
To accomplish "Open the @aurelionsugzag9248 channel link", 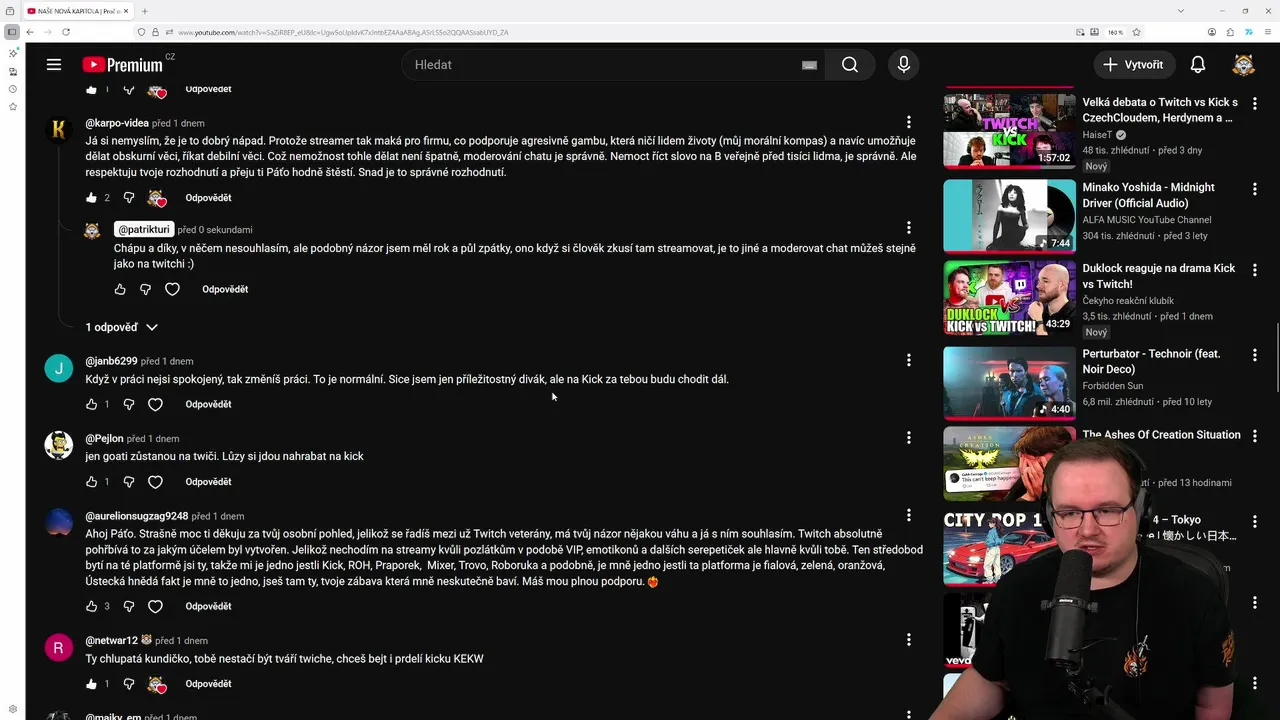I will [137, 516].
